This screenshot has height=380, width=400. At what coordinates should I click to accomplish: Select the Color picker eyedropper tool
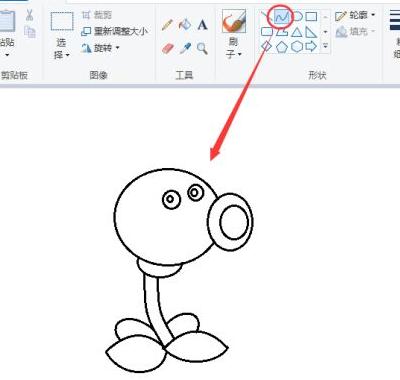pos(185,49)
